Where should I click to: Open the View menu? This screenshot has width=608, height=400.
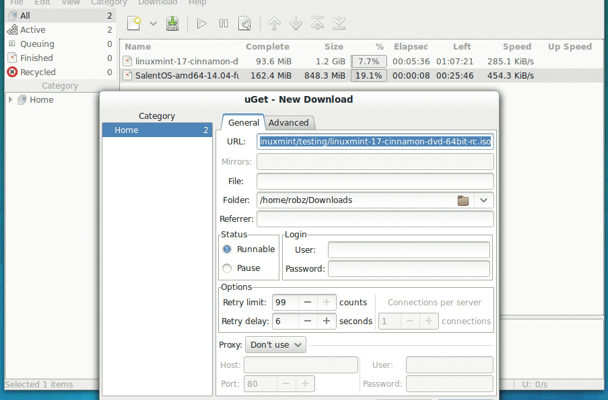[x=71, y=2]
